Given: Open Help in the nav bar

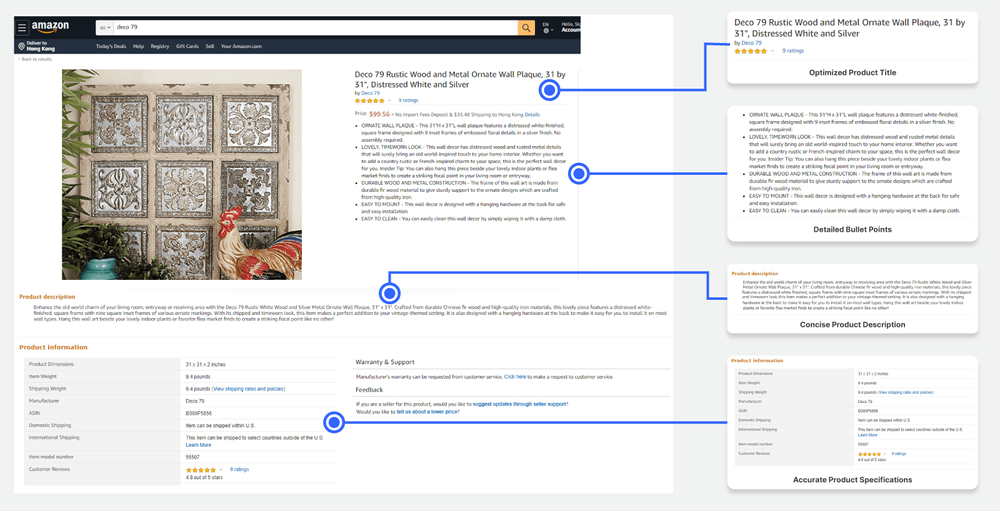Looking at the screenshot, I should [x=138, y=47].
